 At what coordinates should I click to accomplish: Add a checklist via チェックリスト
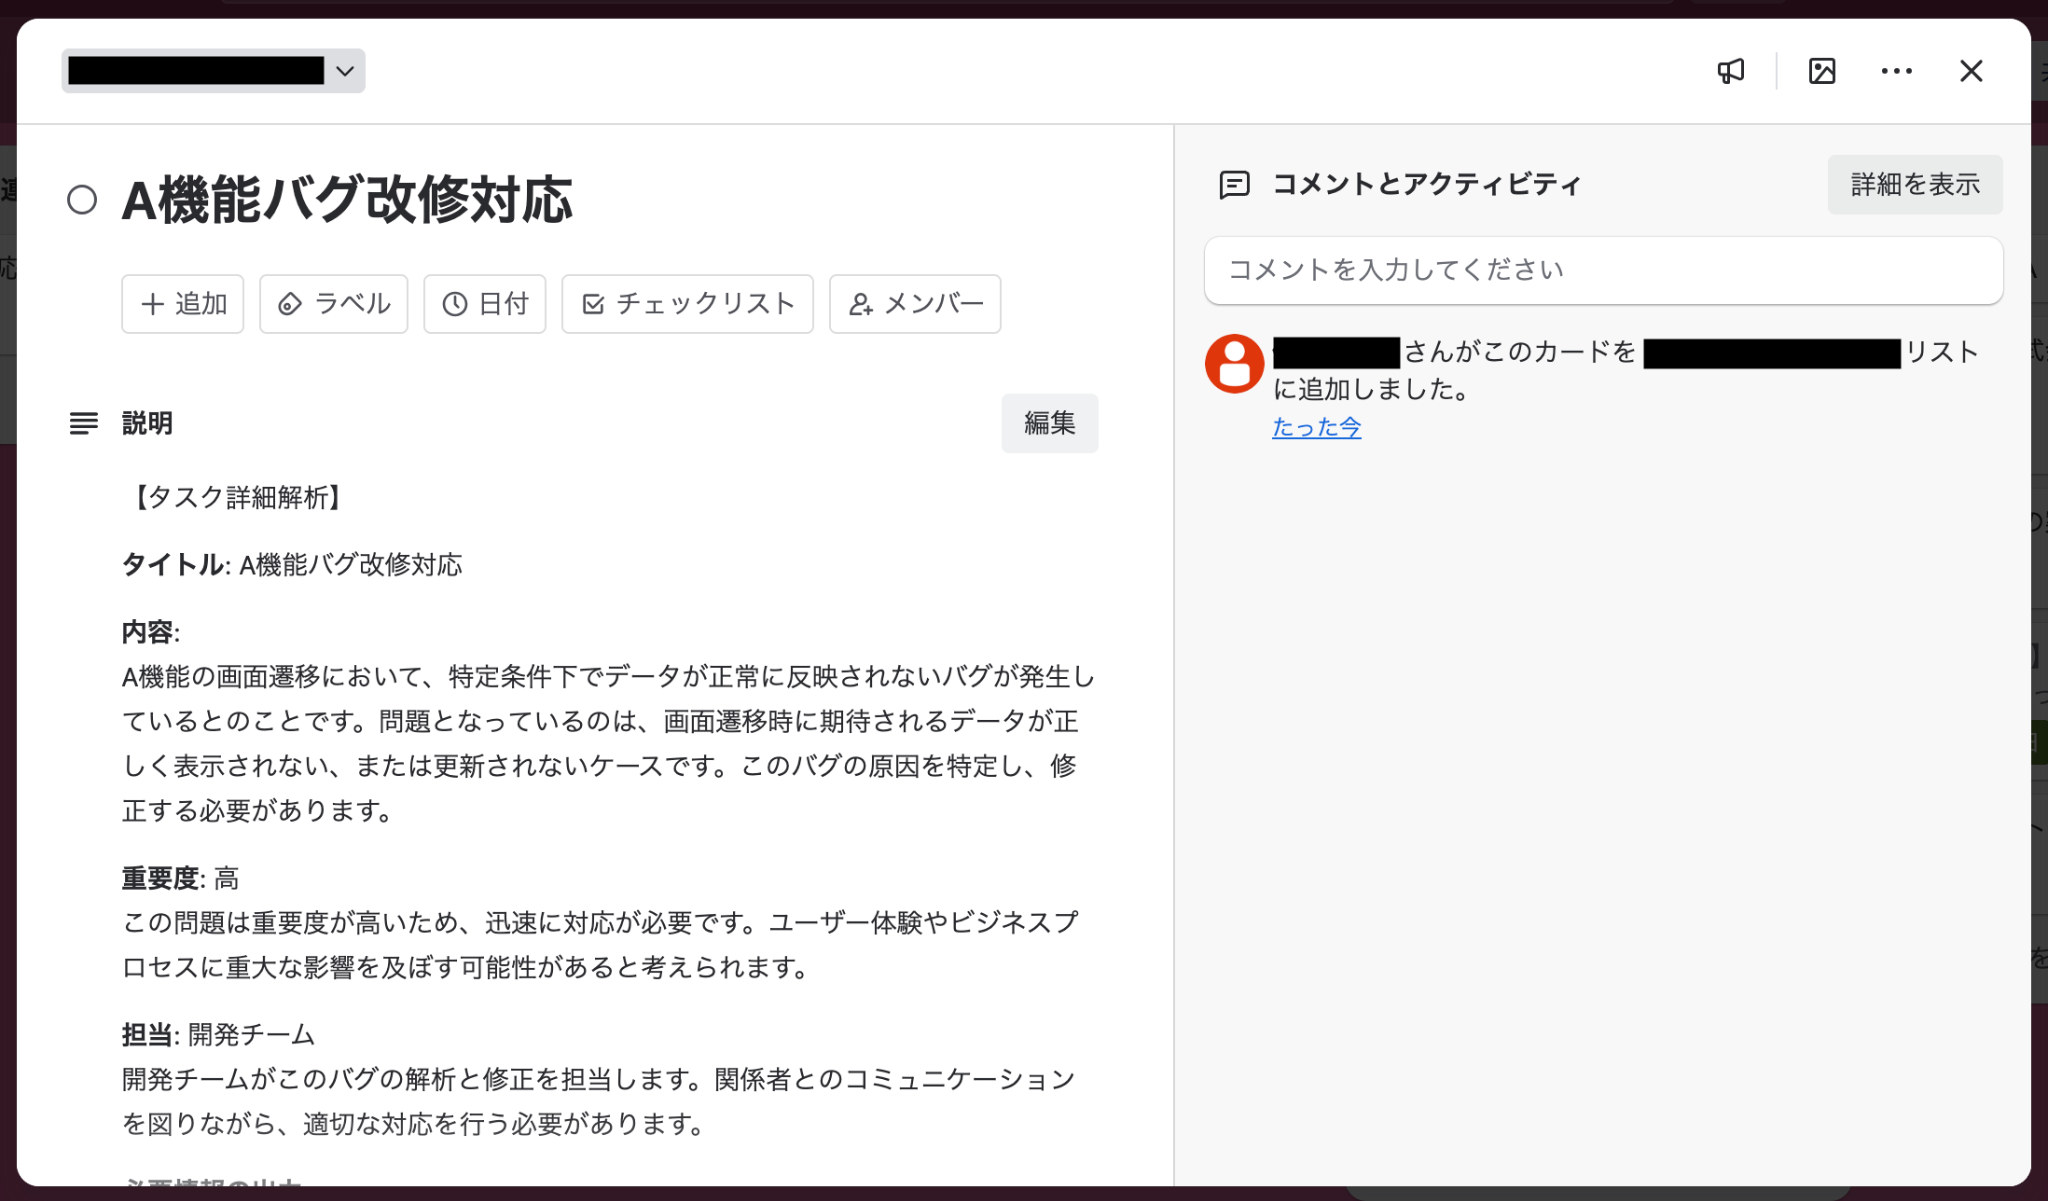(687, 304)
